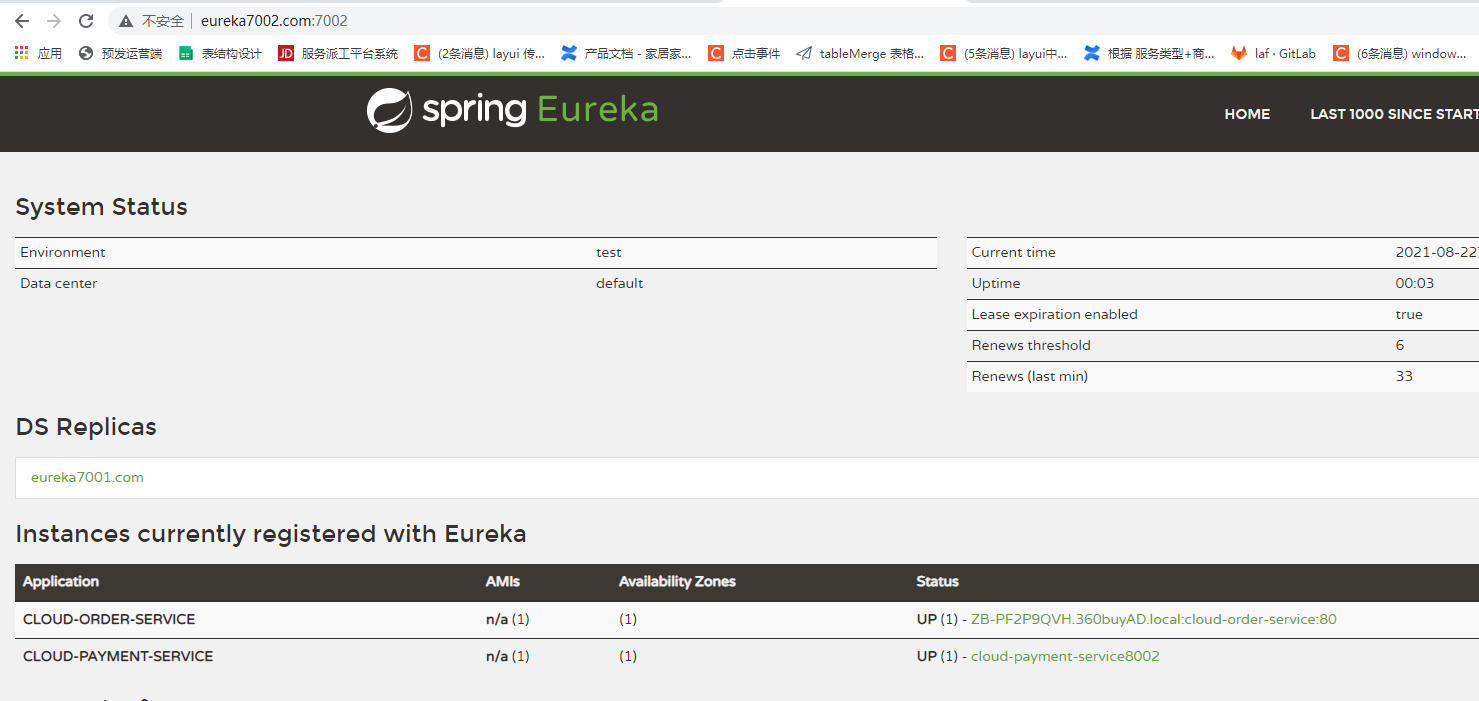Click n/a (1) in CLOUD-ORDER-SERVICE row
Viewport: 1479px width, 701px height.
coord(508,619)
